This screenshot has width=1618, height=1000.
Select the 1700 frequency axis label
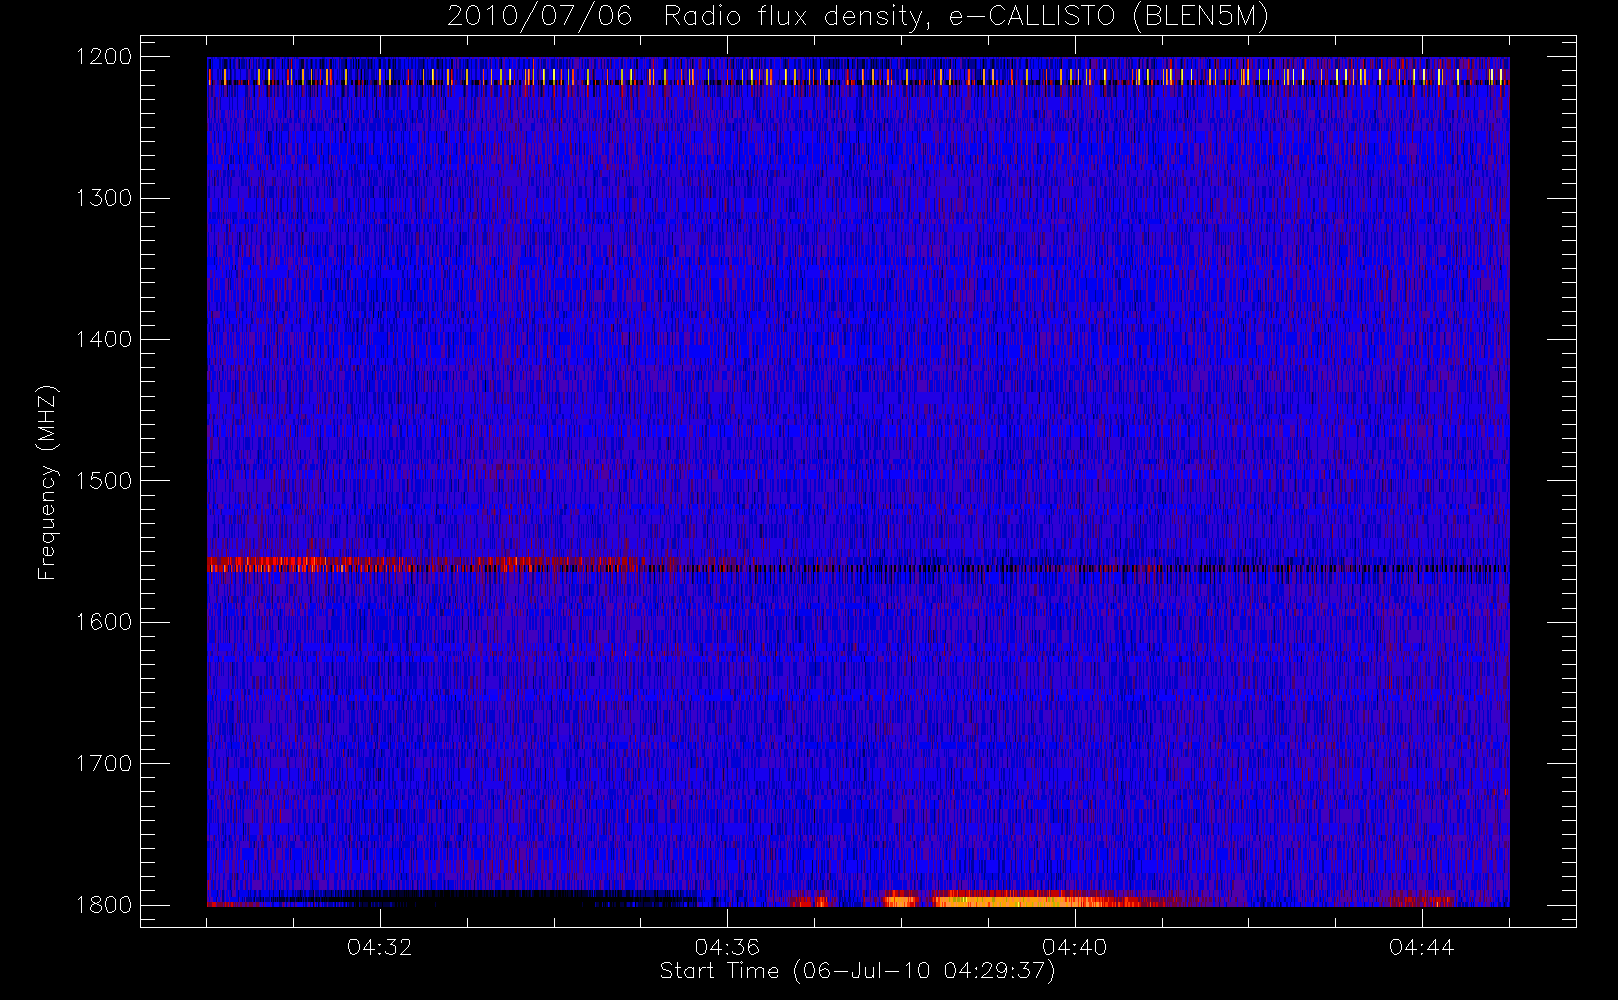(x=104, y=764)
